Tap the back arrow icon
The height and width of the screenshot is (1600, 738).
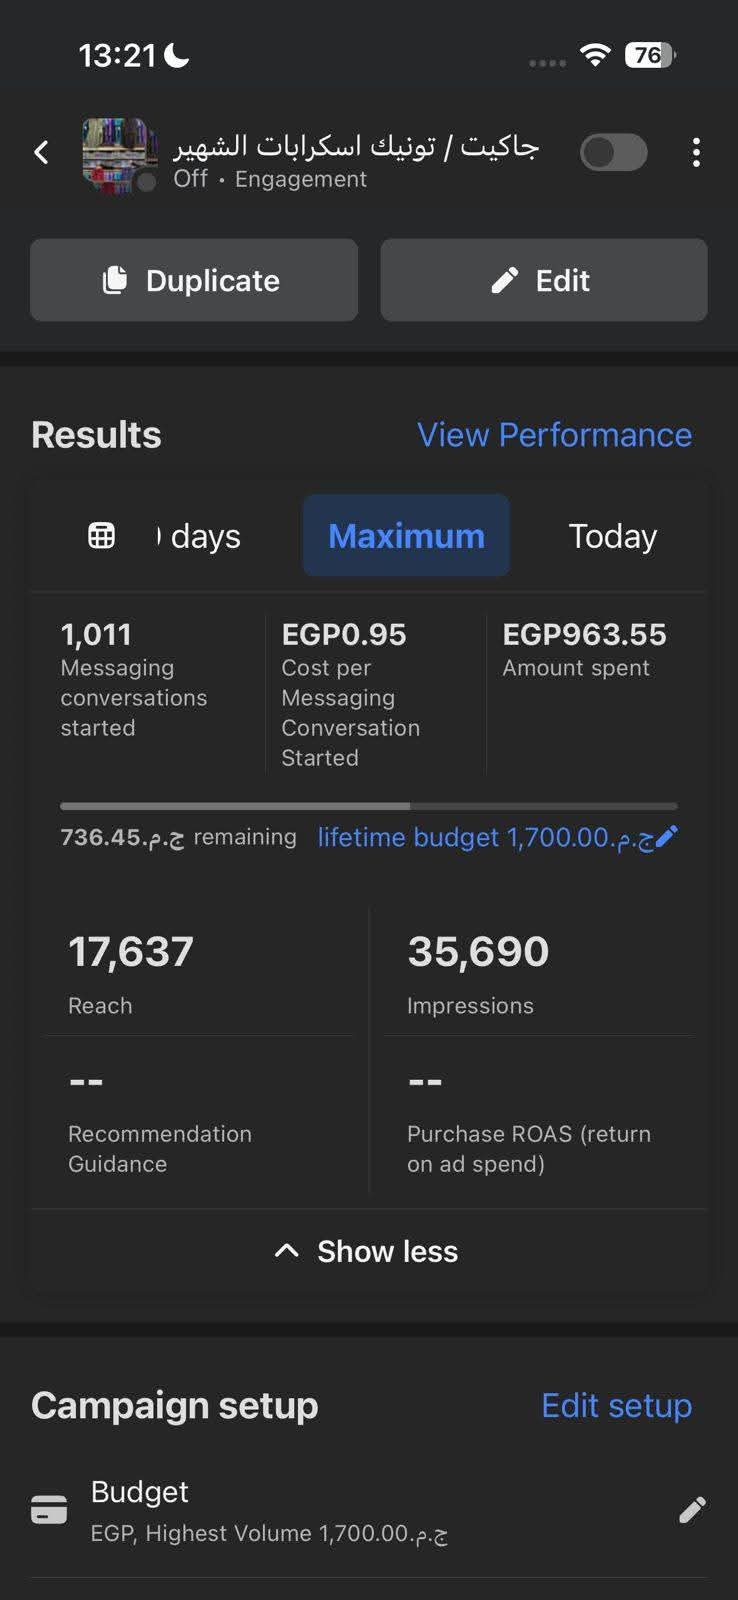point(41,152)
